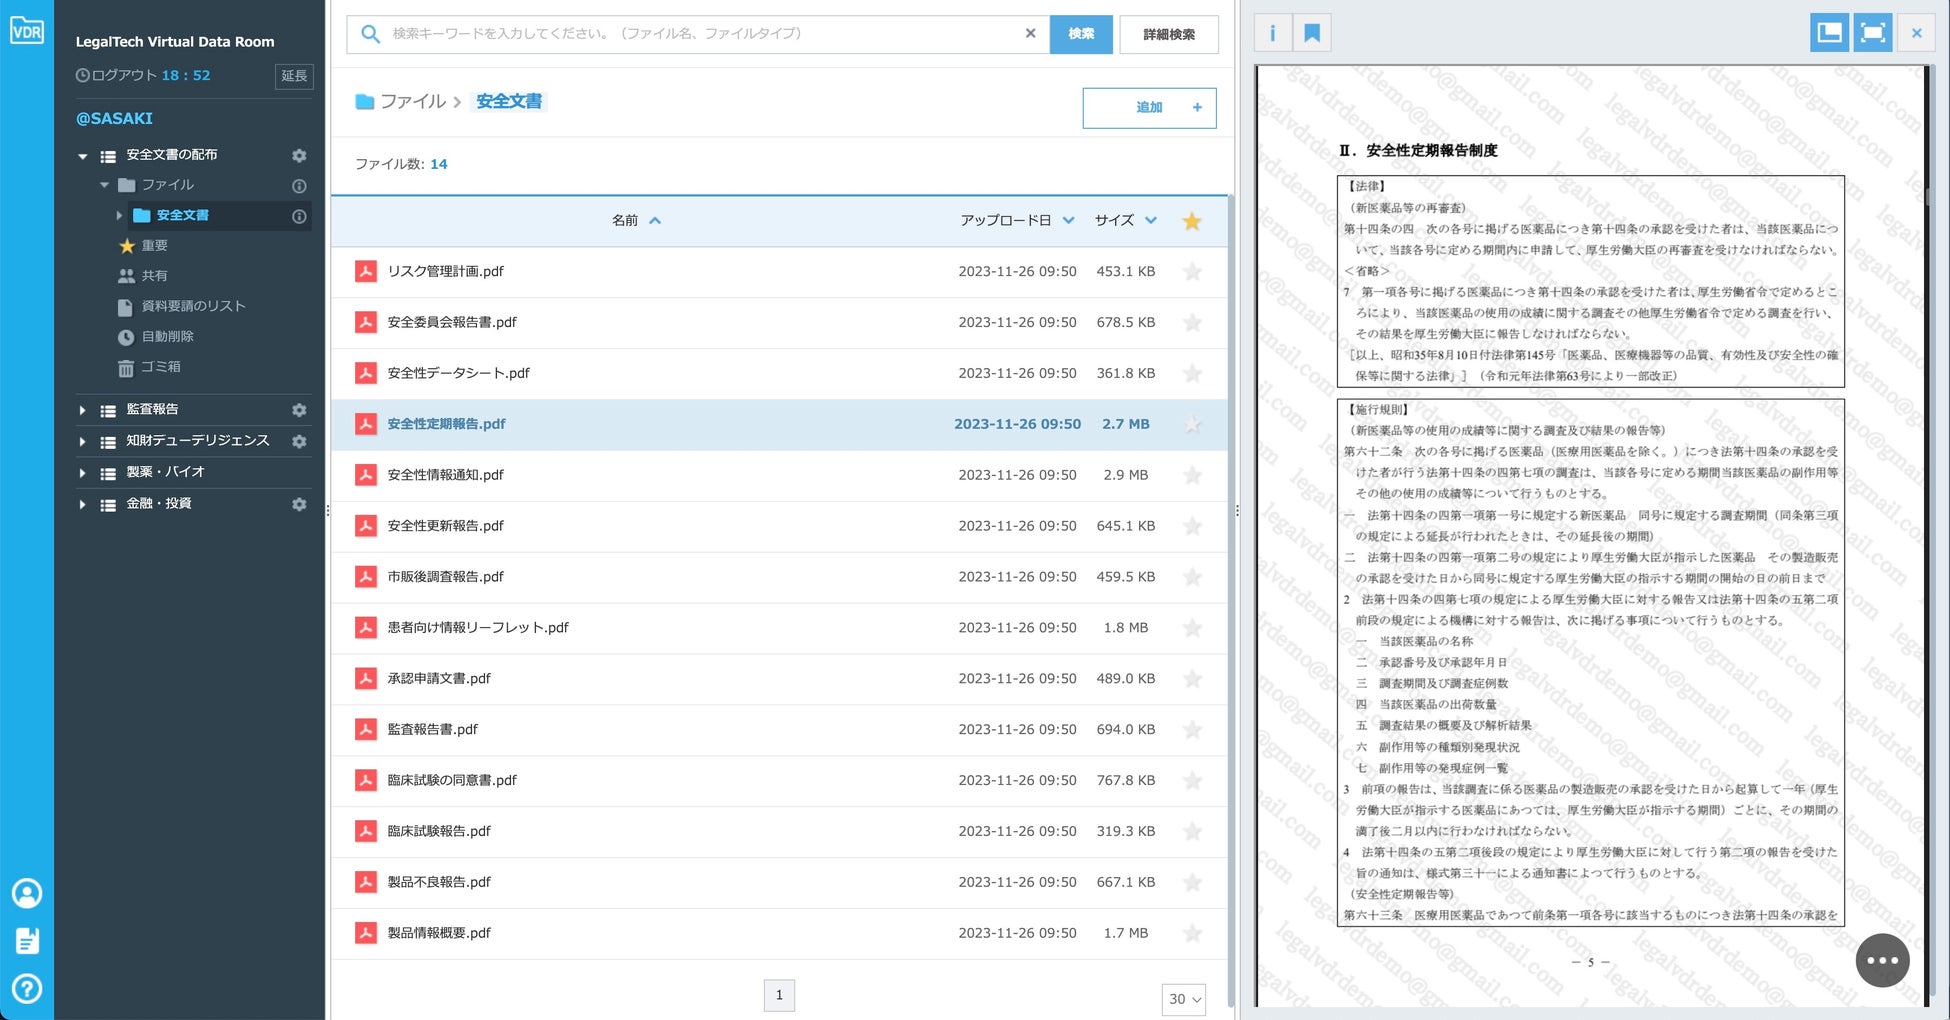Click the 検索 search button
The height and width of the screenshot is (1020, 1950).
[1081, 34]
